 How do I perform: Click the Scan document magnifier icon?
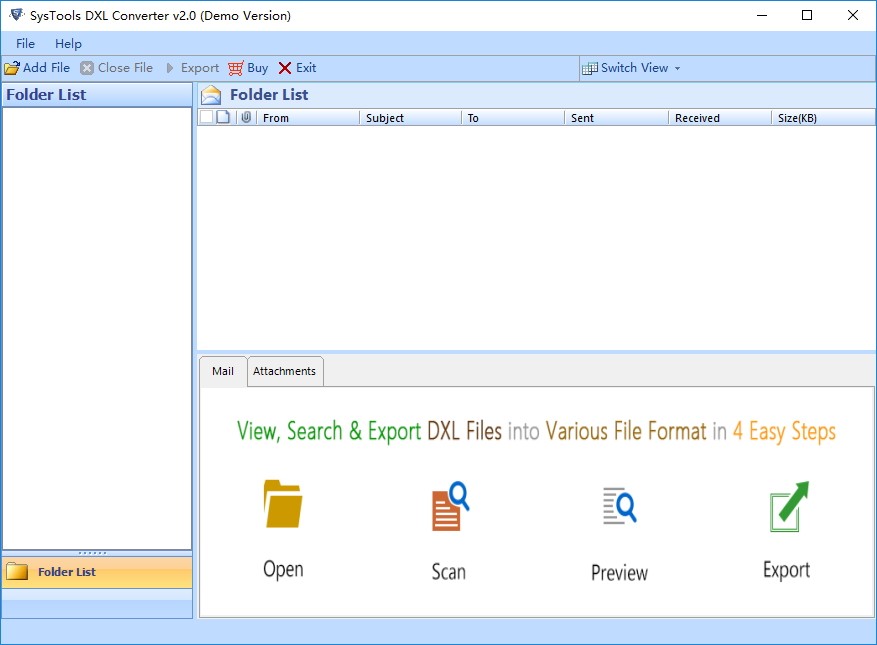(x=450, y=506)
